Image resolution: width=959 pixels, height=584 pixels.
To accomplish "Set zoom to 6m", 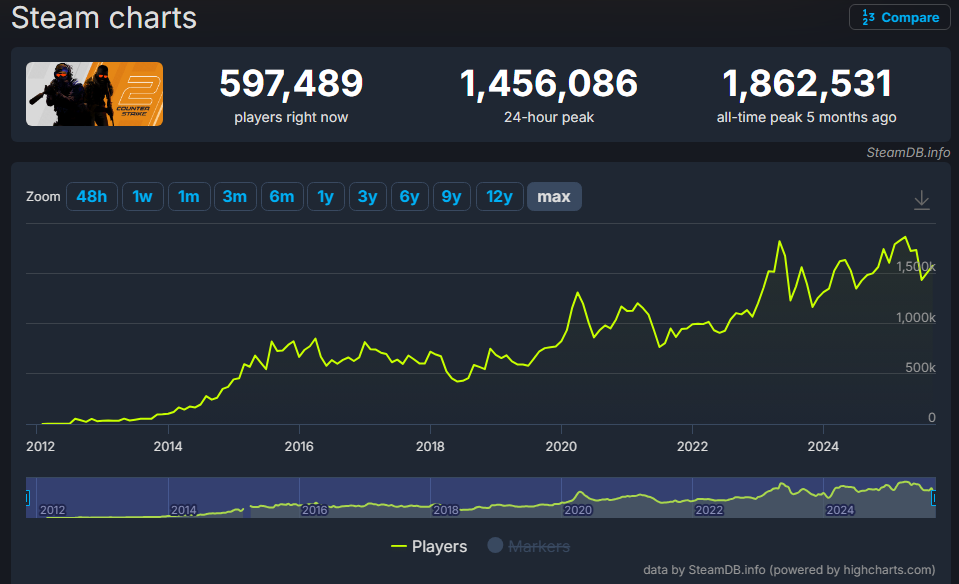I will coord(282,196).
